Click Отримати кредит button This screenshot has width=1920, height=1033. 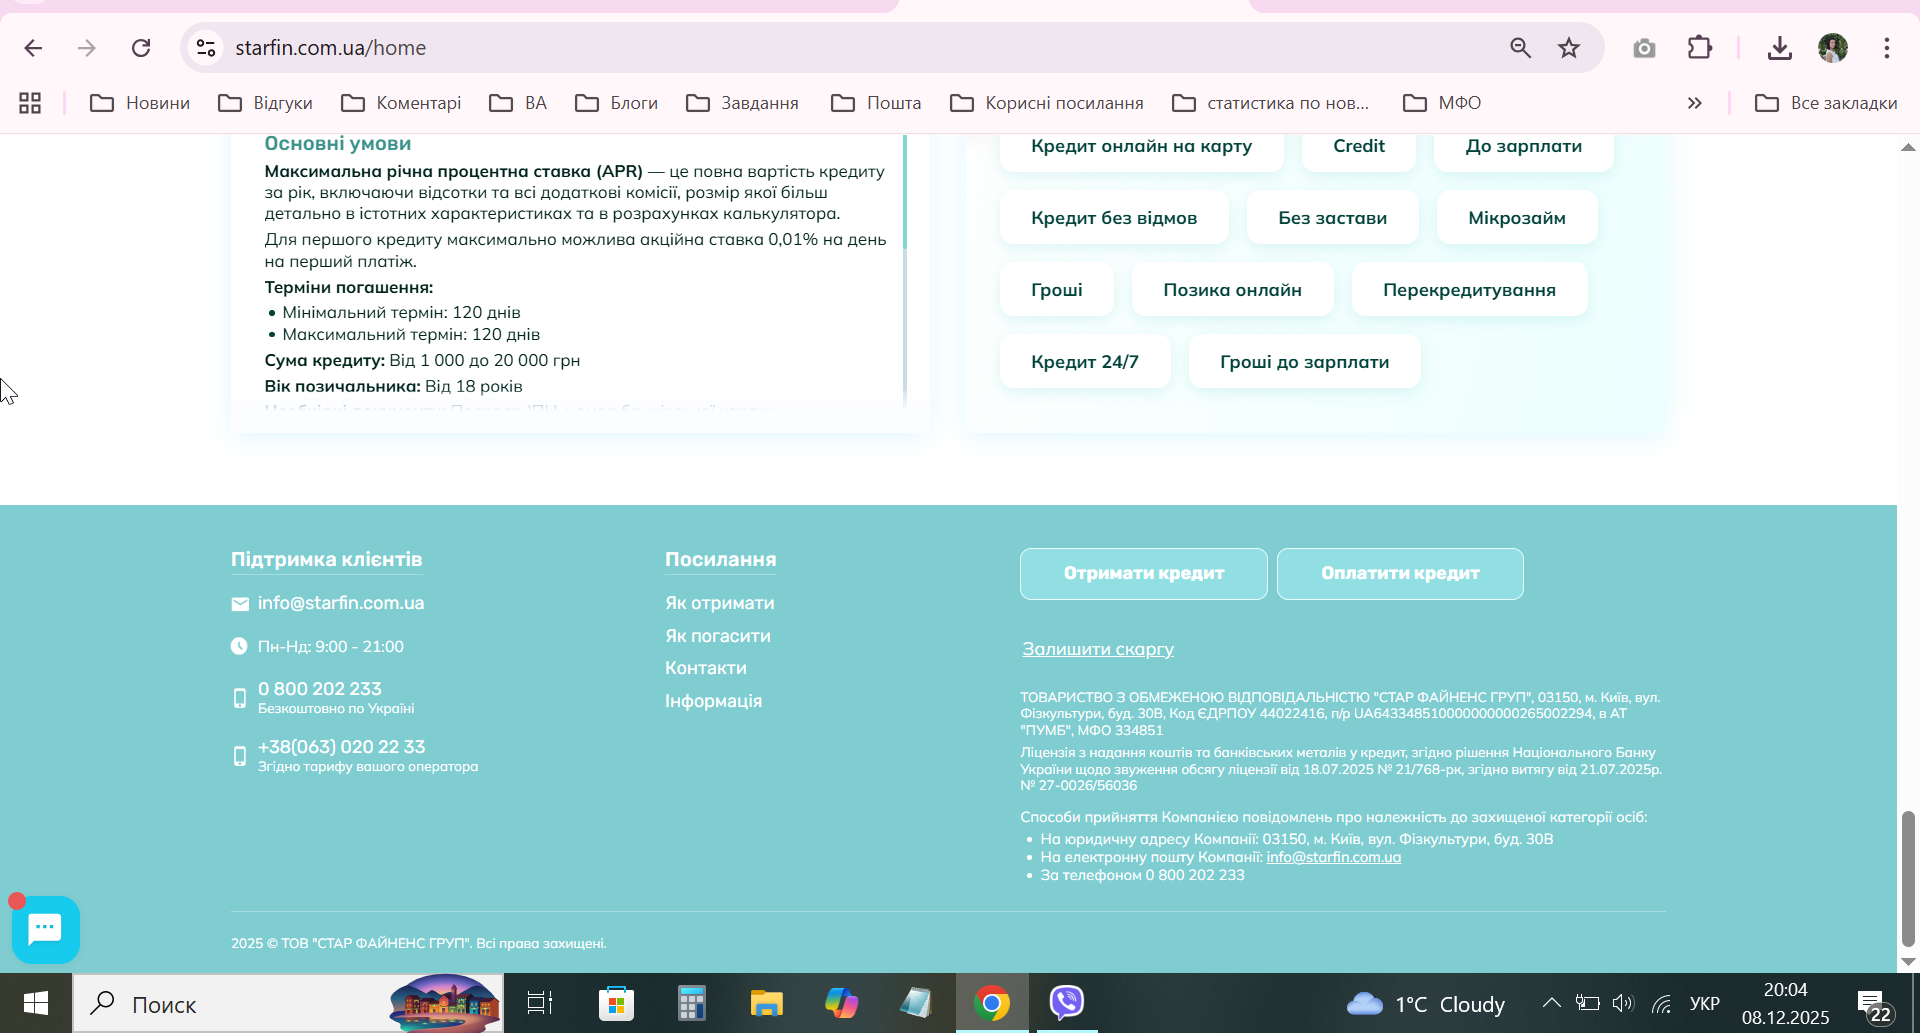click(1144, 574)
